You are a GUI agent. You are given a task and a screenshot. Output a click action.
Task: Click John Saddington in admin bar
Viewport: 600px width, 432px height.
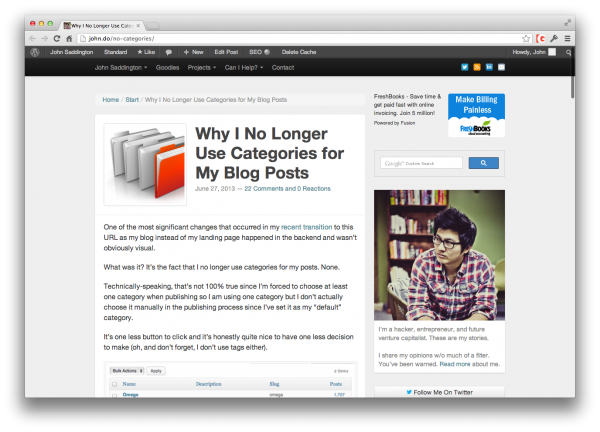(72, 52)
